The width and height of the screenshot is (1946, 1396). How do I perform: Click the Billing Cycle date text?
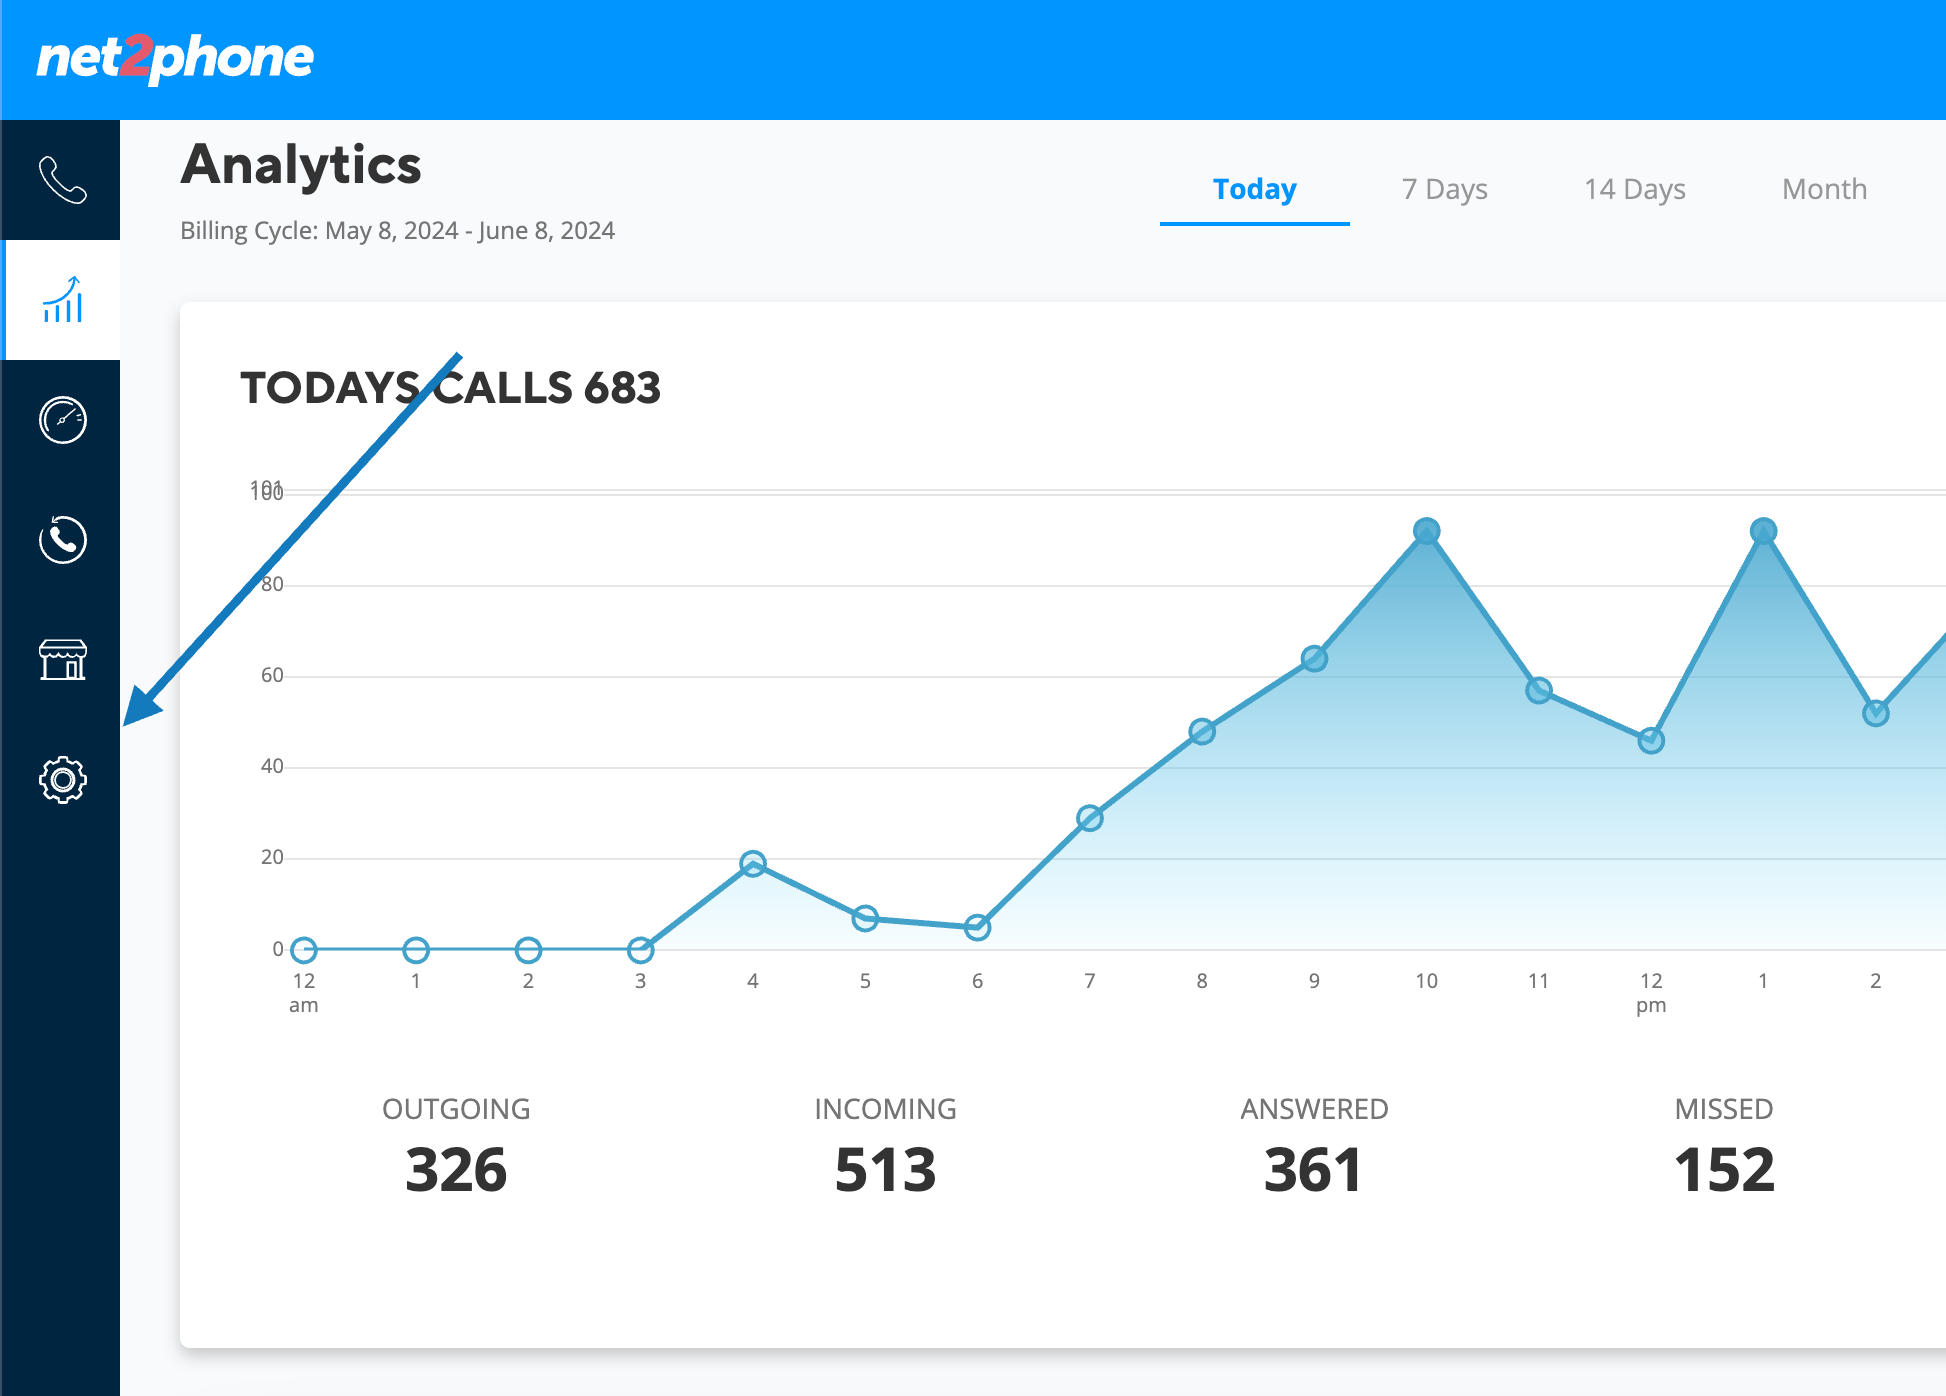[397, 231]
